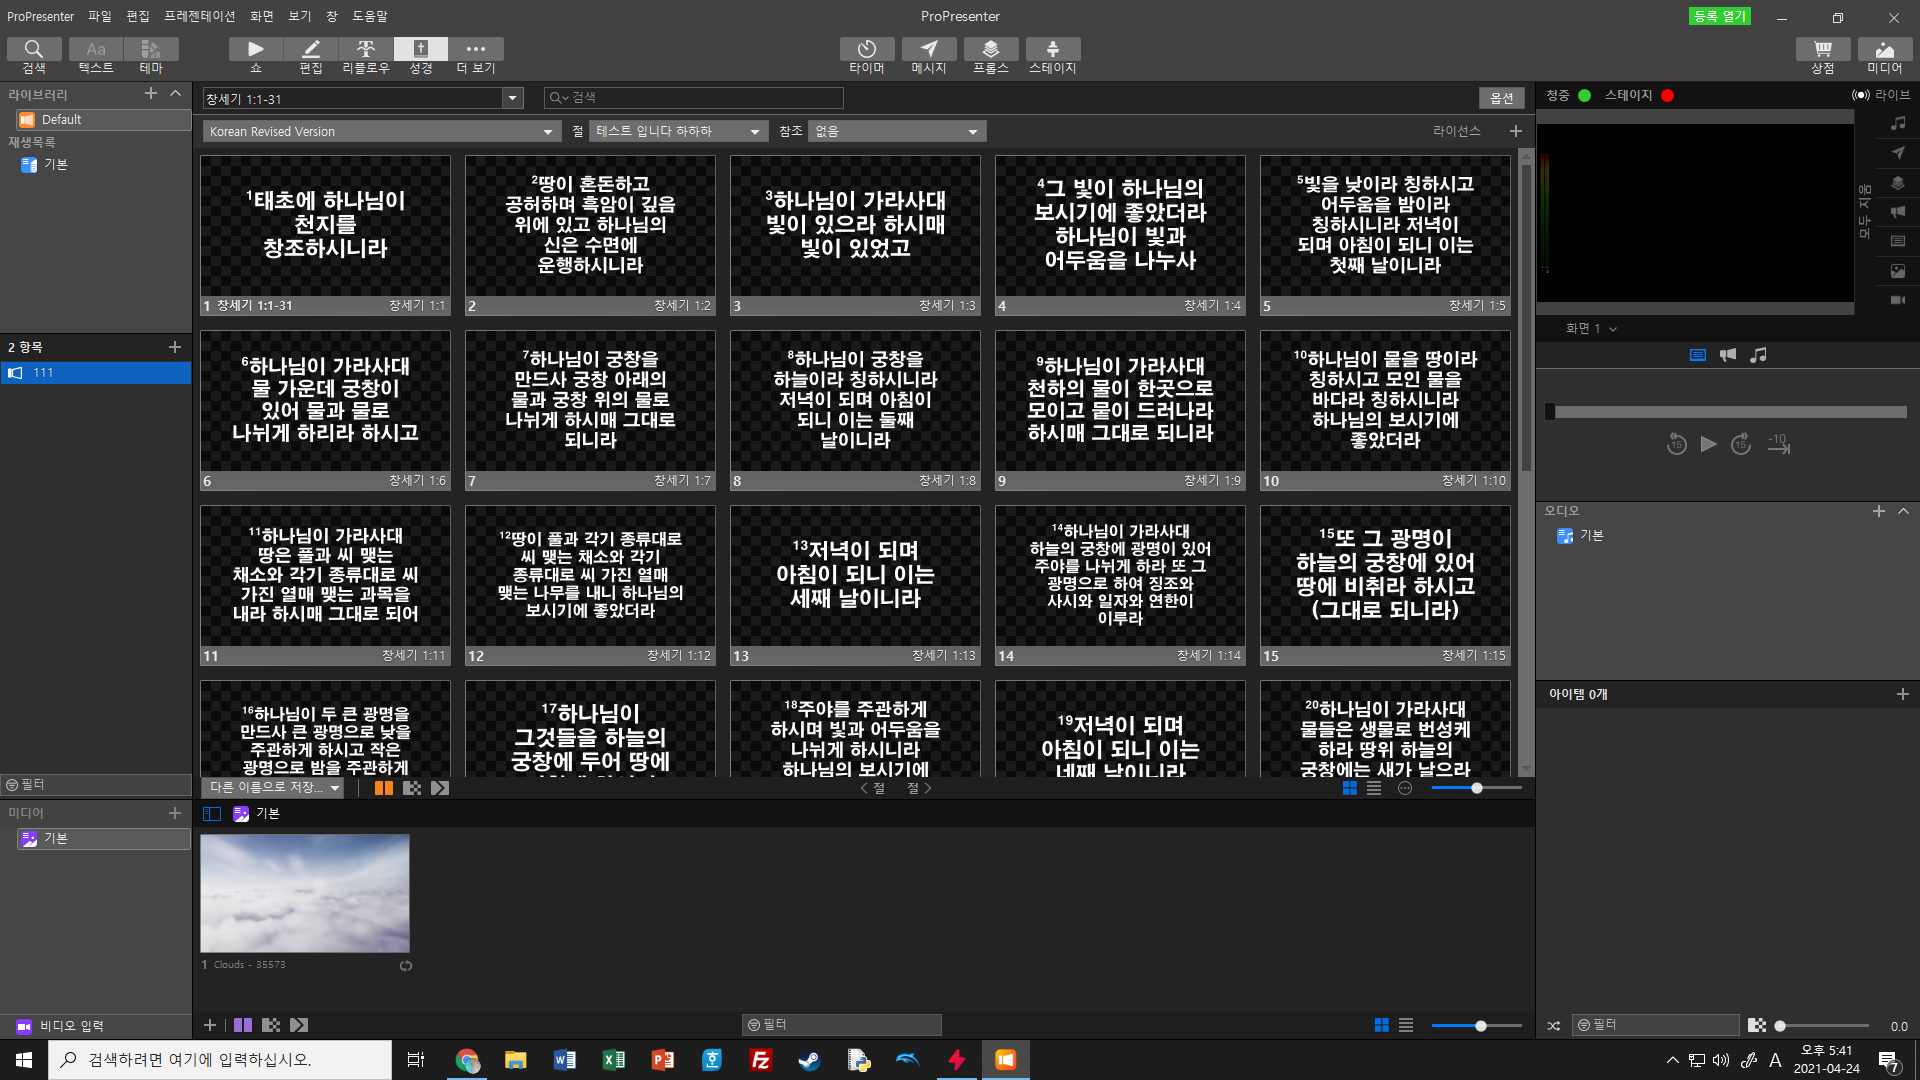Click the 등록 열기 registration button
The width and height of the screenshot is (1920, 1080).
(1719, 16)
